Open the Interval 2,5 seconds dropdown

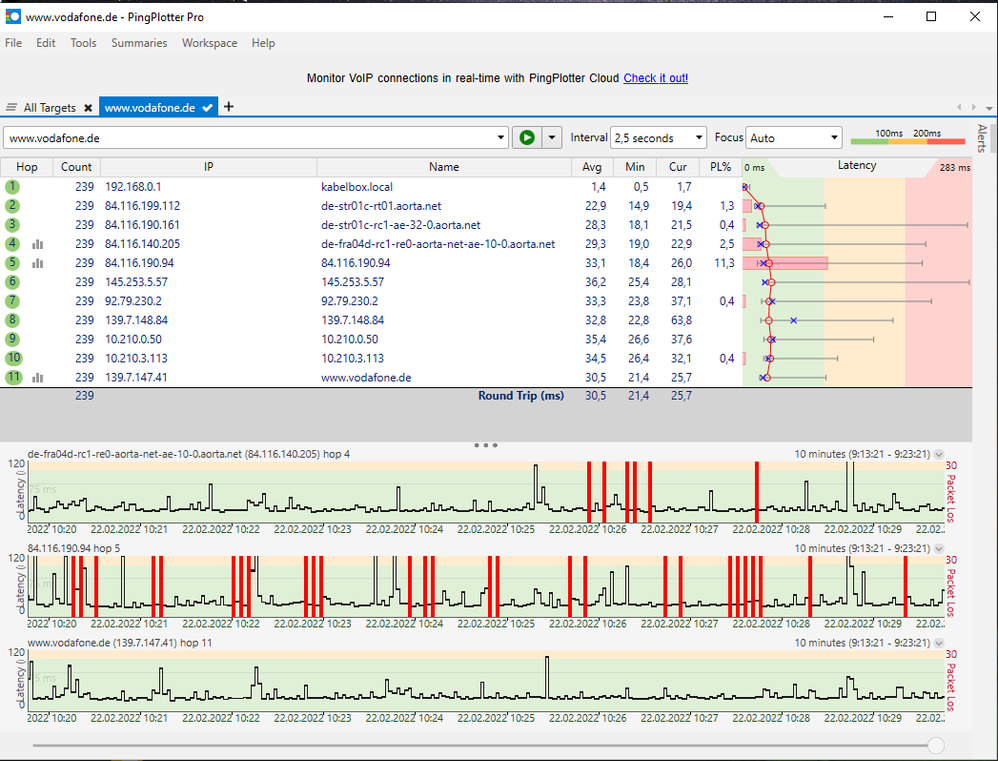click(658, 138)
